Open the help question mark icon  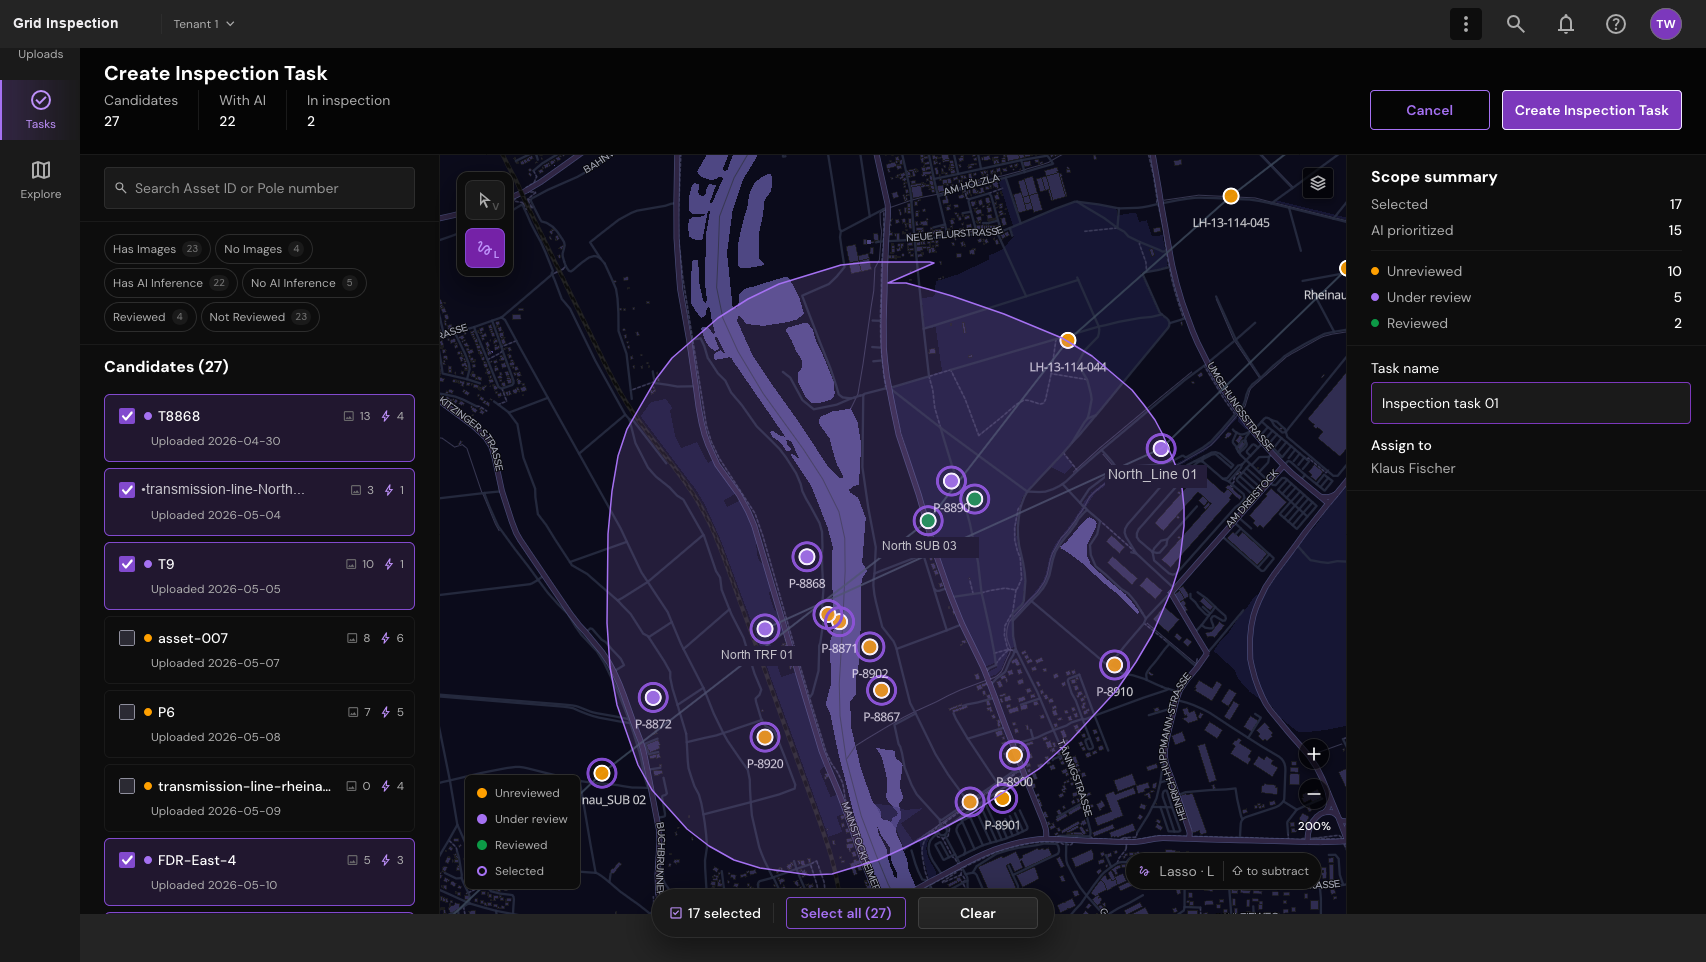[1616, 24]
